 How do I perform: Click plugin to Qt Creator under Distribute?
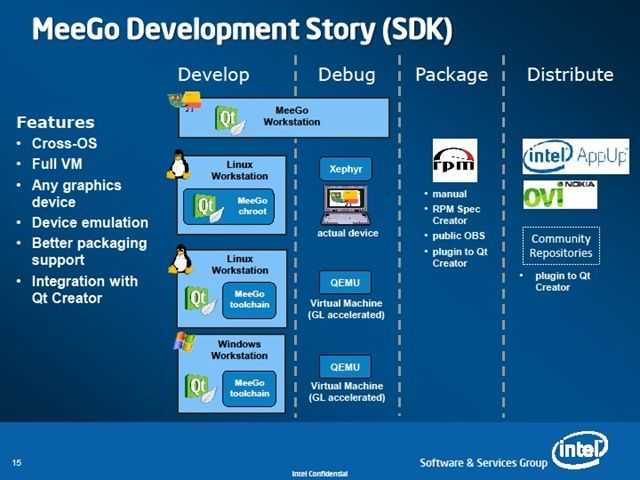[x=563, y=281]
